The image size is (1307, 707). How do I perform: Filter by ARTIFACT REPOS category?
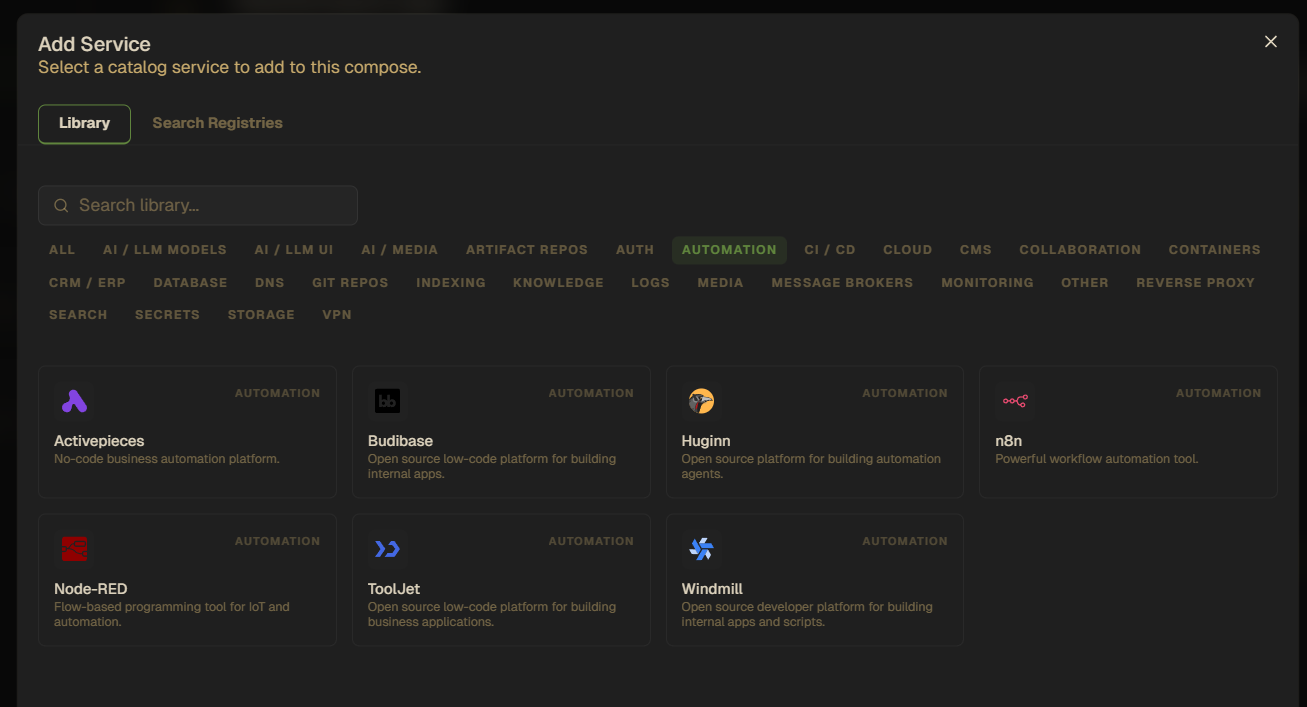527,250
